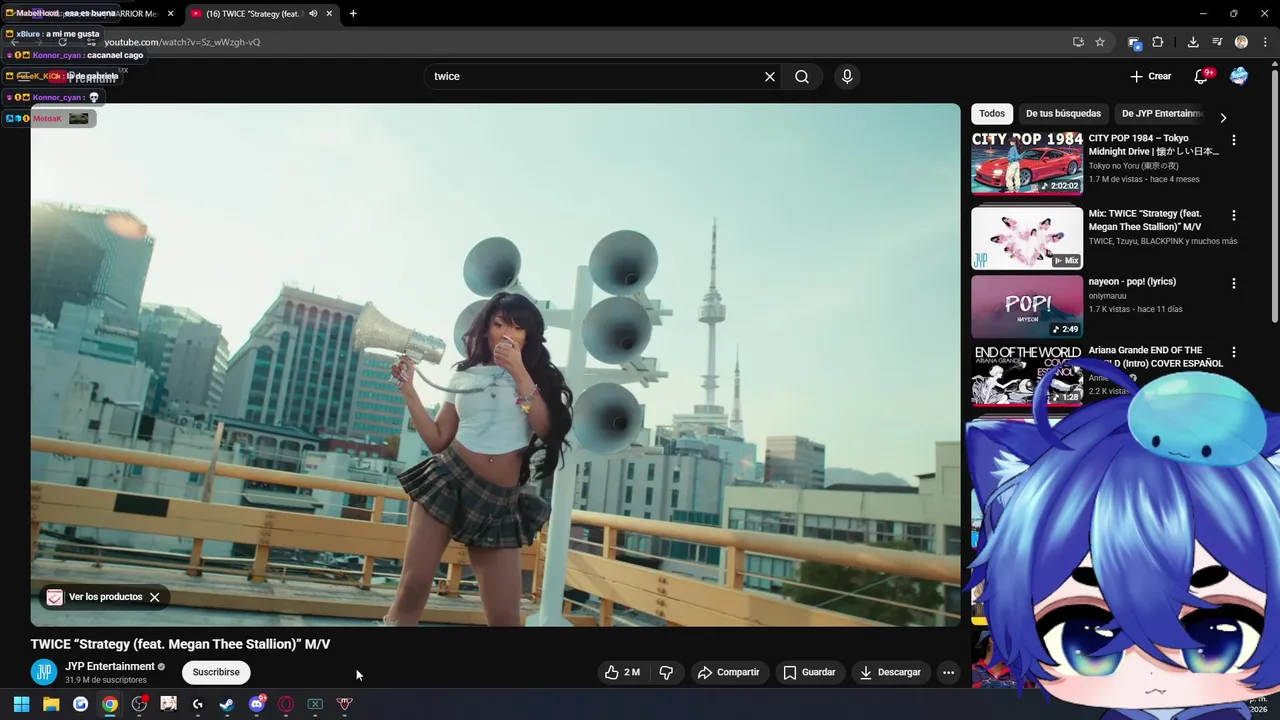Close the TWICE Strategy browser tab

[x=329, y=14]
